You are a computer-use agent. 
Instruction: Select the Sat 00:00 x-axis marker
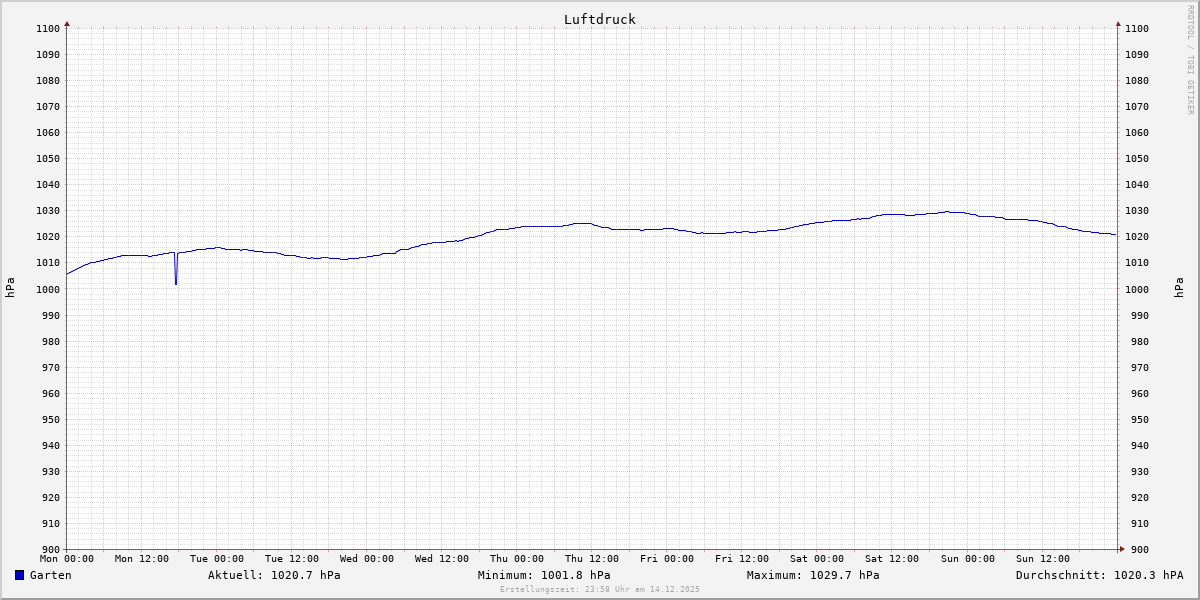pos(816,559)
